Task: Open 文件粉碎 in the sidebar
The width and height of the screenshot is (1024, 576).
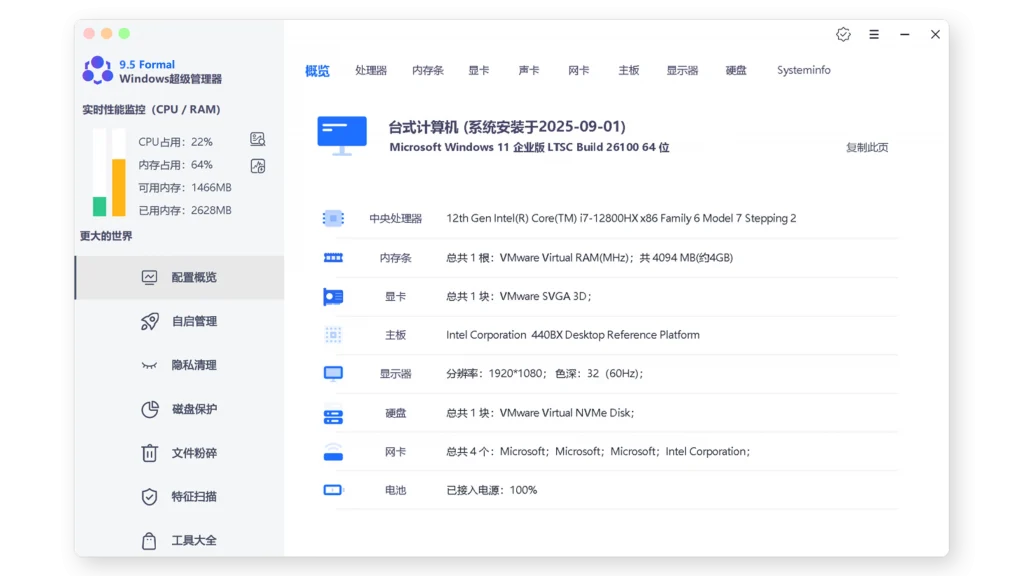Action: pos(180,453)
